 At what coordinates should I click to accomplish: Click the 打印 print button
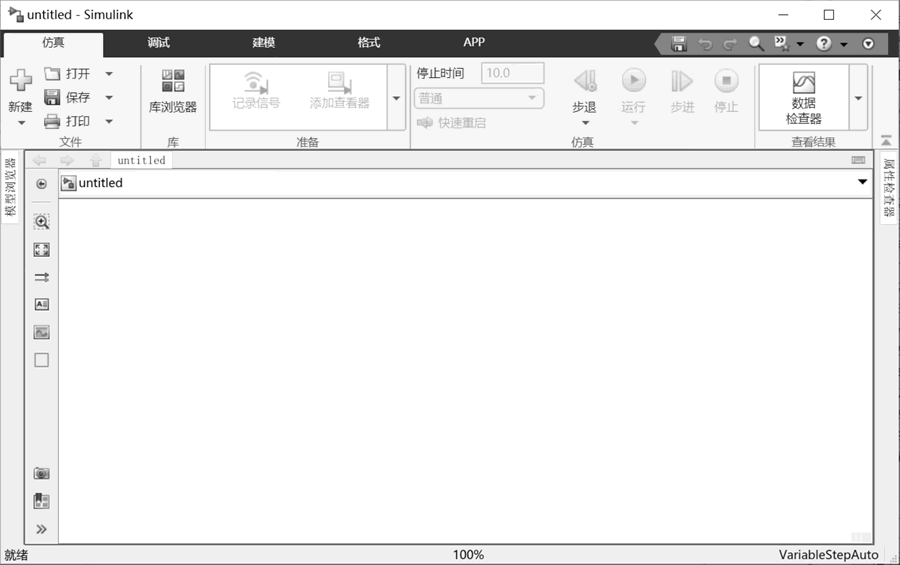tap(68, 121)
